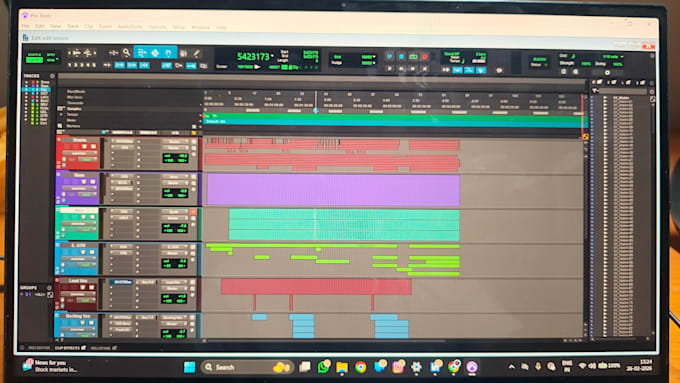Mute the E. GTR track
Viewport: 680px width, 383px height.
pos(93,252)
